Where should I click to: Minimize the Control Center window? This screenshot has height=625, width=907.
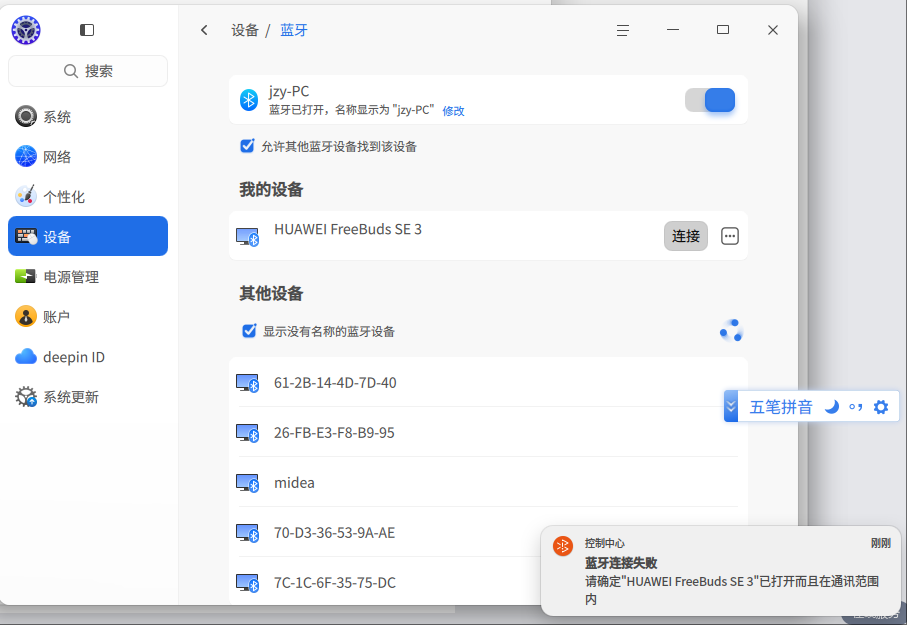673,30
